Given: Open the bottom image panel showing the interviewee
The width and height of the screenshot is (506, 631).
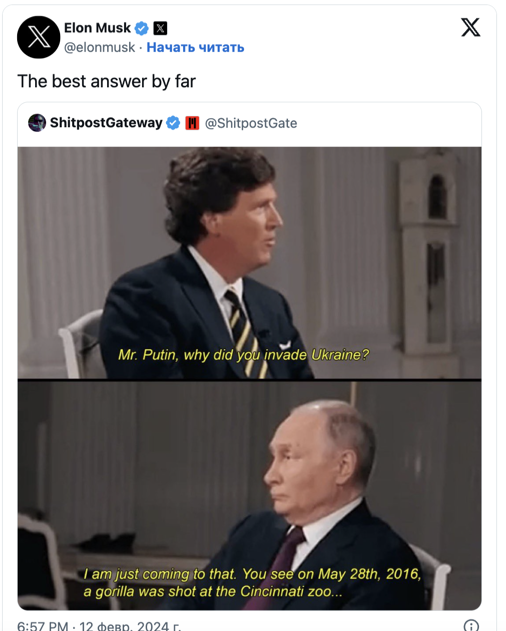Looking at the screenshot, I should (x=249, y=496).
